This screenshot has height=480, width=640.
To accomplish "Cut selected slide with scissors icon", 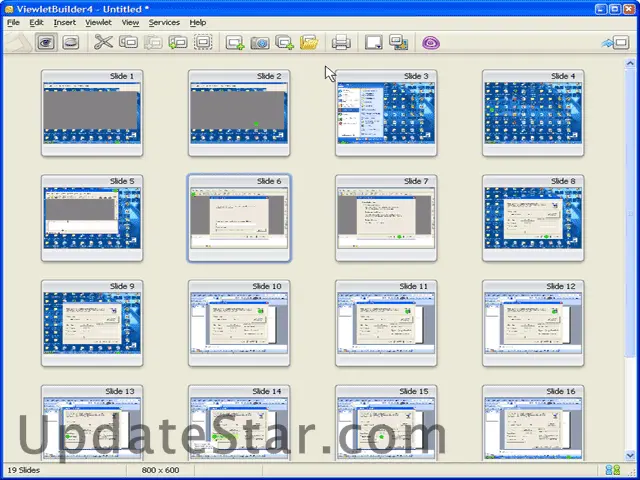I will 103,42.
